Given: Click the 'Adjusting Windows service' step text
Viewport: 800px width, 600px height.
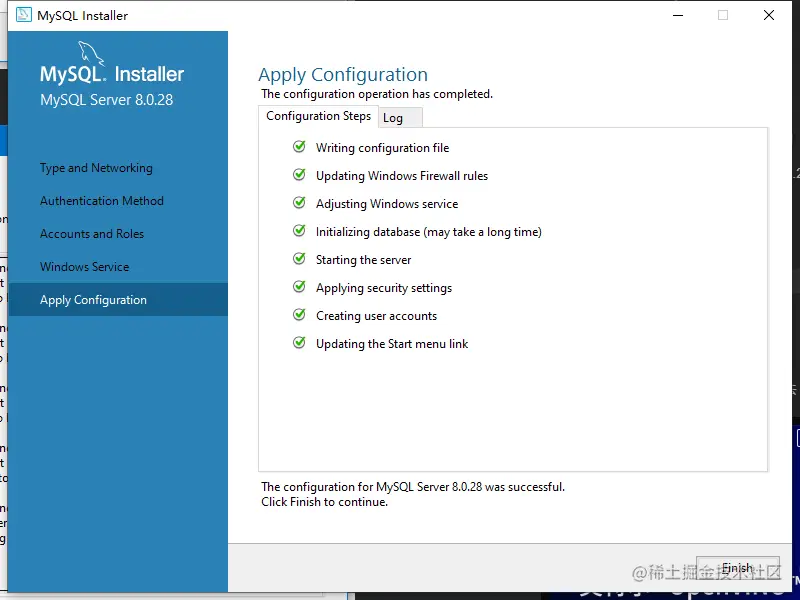Looking at the screenshot, I should (x=387, y=204).
